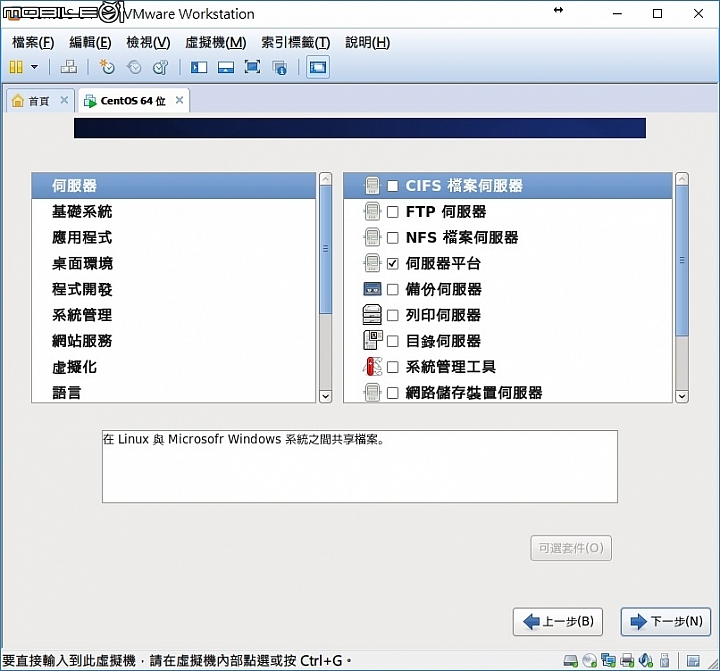The height and width of the screenshot is (671, 720).
Task: Click the pause virtual machine icon
Action: pyautogui.click(x=16, y=67)
